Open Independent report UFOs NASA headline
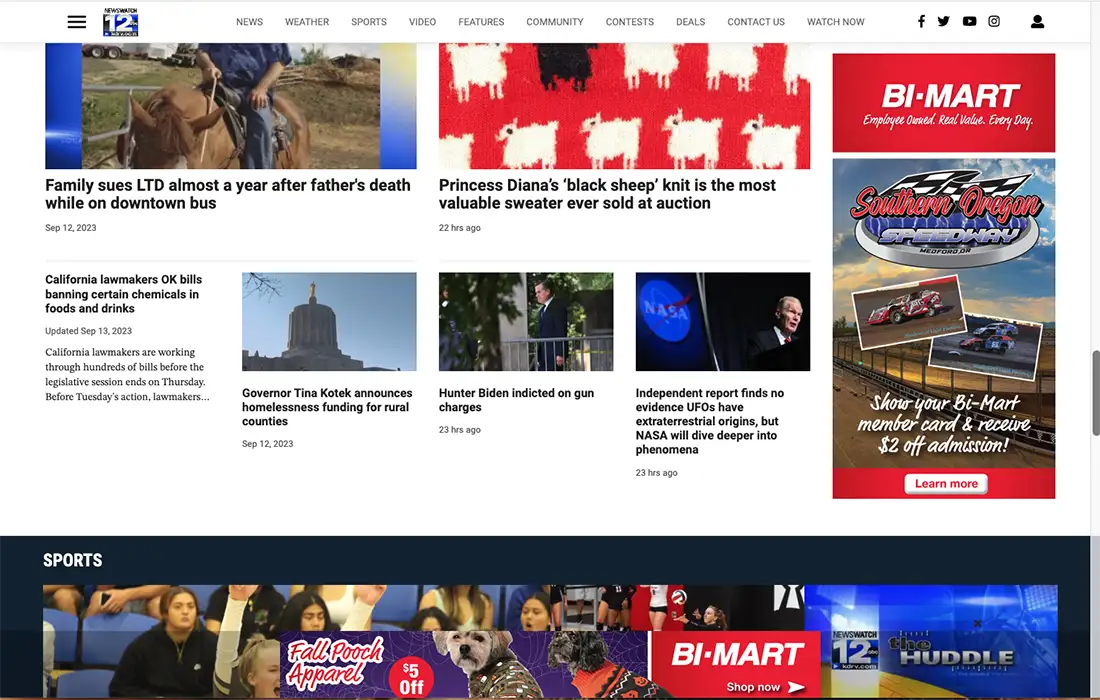Viewport: 1100px width, 700px height. [710, 421]
